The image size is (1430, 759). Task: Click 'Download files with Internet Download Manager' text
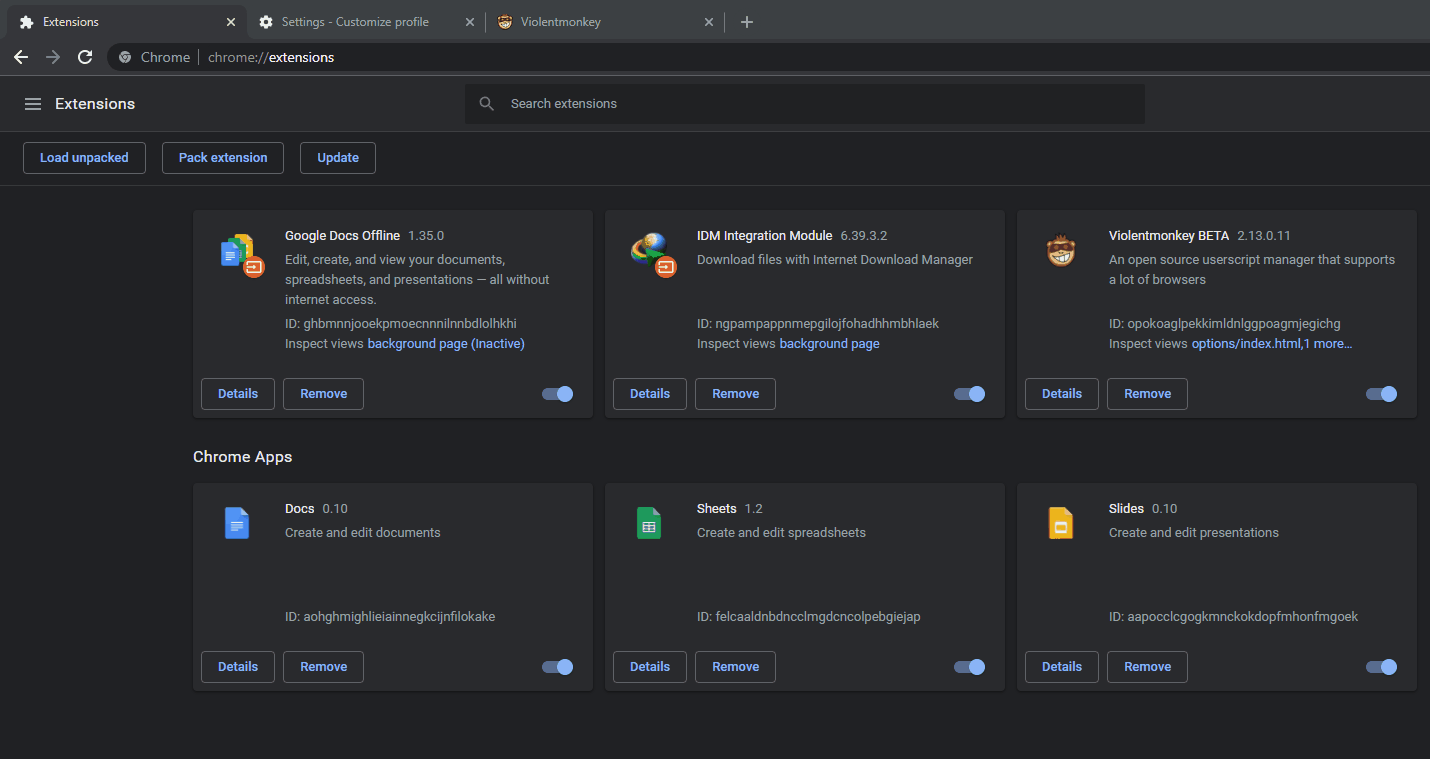[835, 260]
